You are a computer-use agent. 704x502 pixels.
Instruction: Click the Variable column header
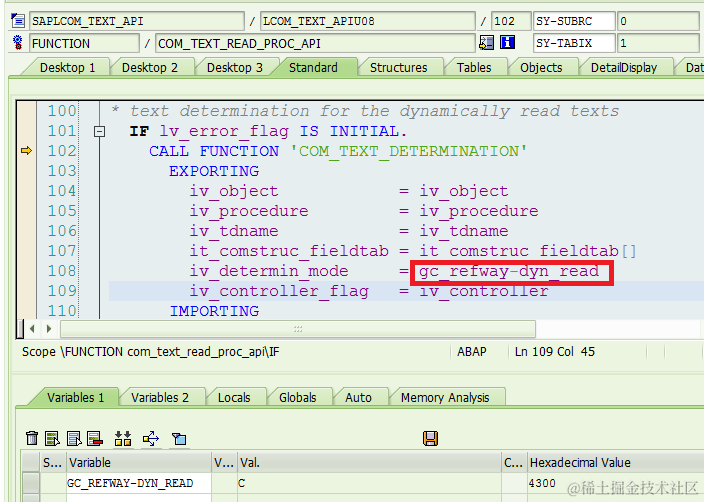click(139, 462)
